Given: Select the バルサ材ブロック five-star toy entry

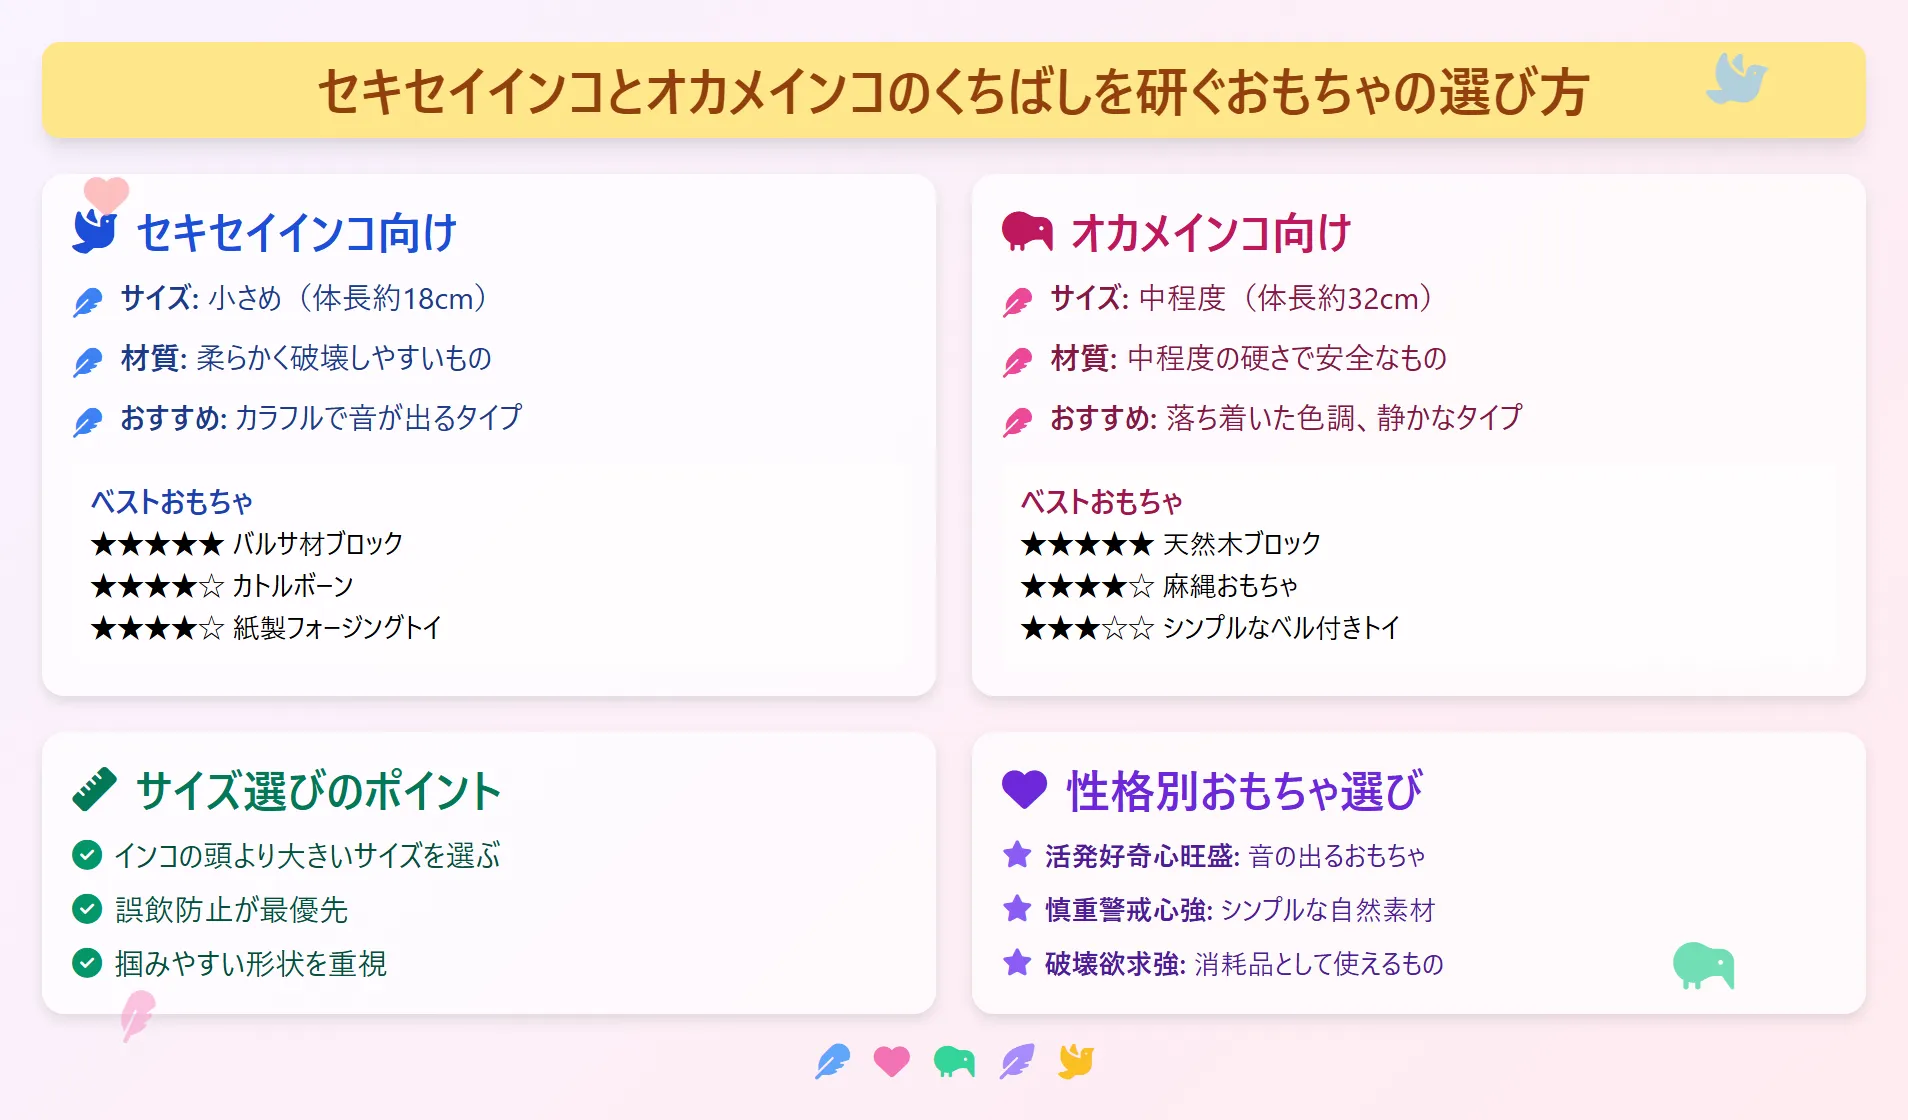Looking at the screenshot, I should (247, 544).
